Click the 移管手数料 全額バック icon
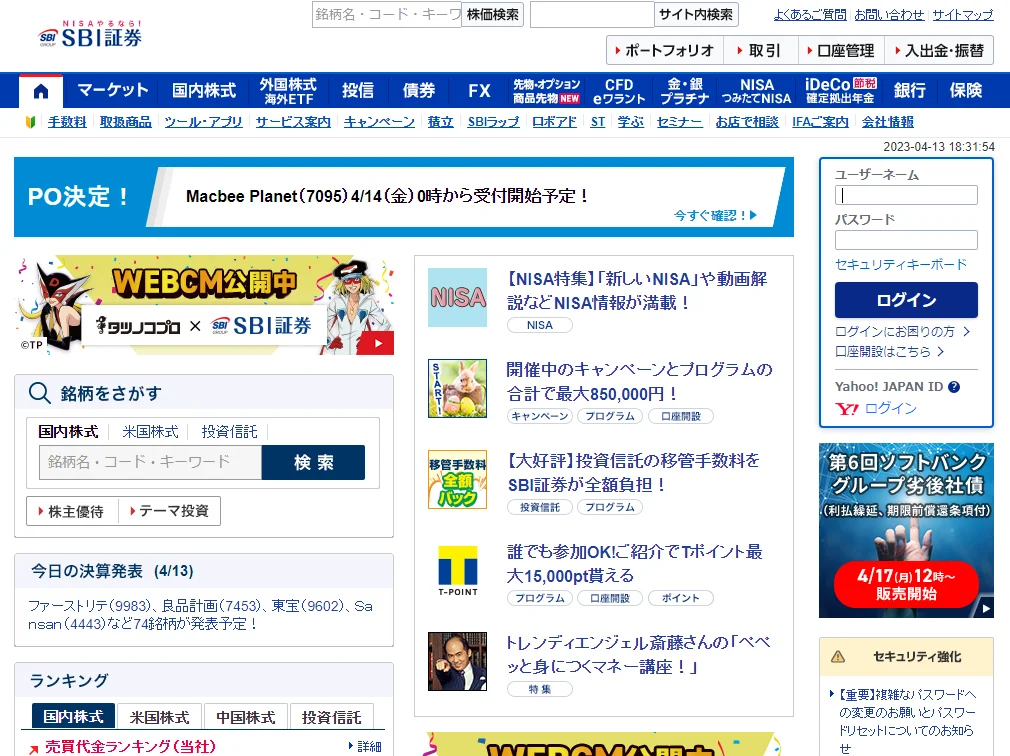Screen dimensions: 1010x756 click(x=457, y=479)
